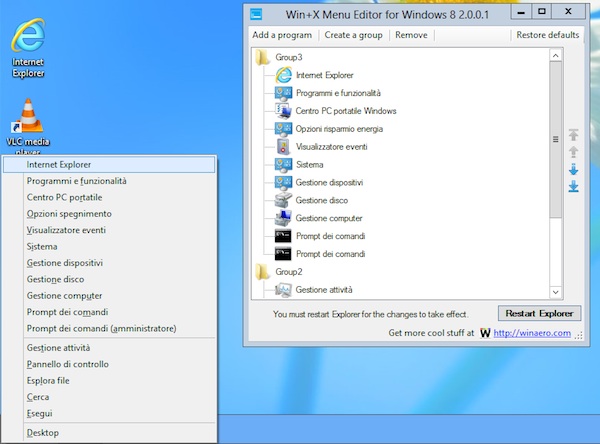Select Sistema text in the editor tree
The width and height of the screenshot is (600, 444).
pos(310,165)
